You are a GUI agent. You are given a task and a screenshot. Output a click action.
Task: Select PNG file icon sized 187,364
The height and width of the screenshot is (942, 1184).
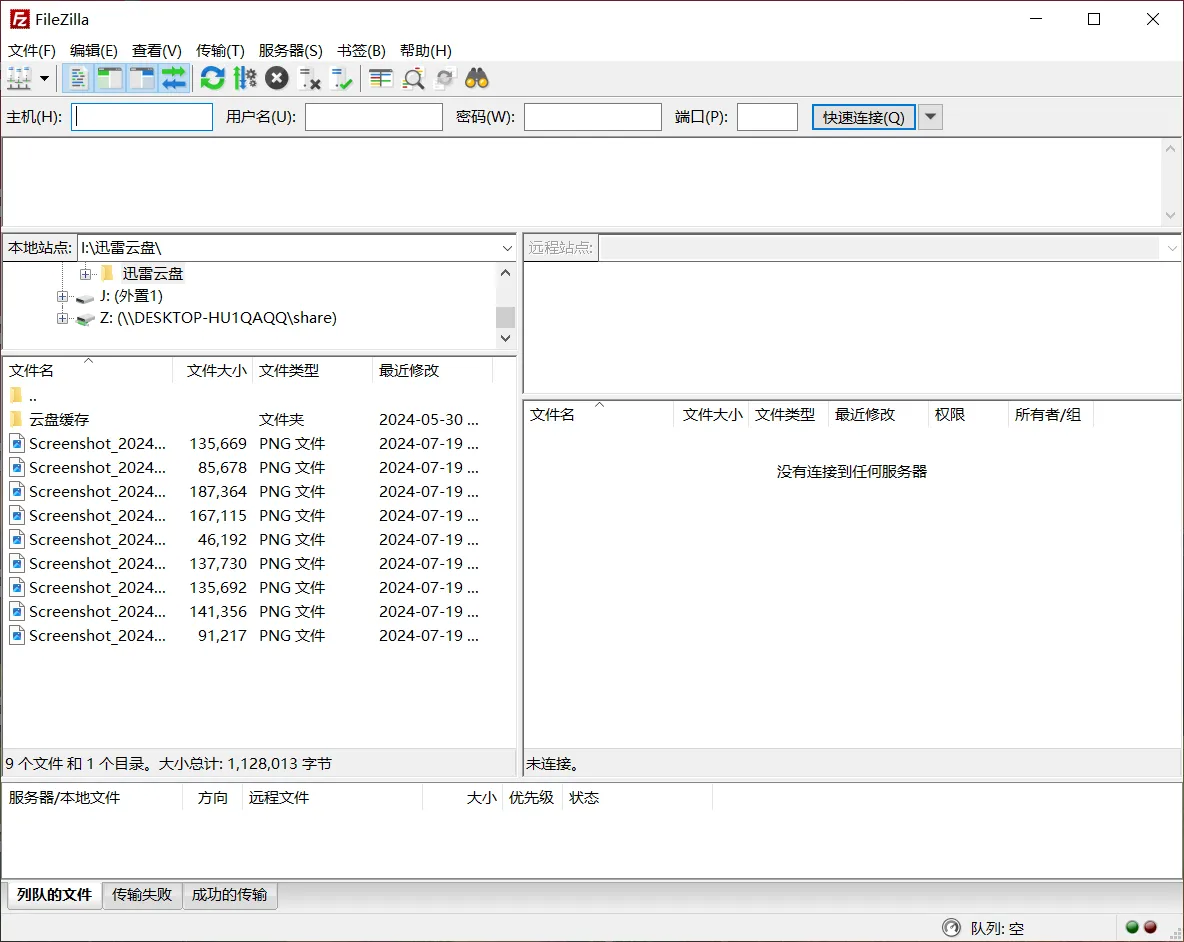click(x=17, y=491)
